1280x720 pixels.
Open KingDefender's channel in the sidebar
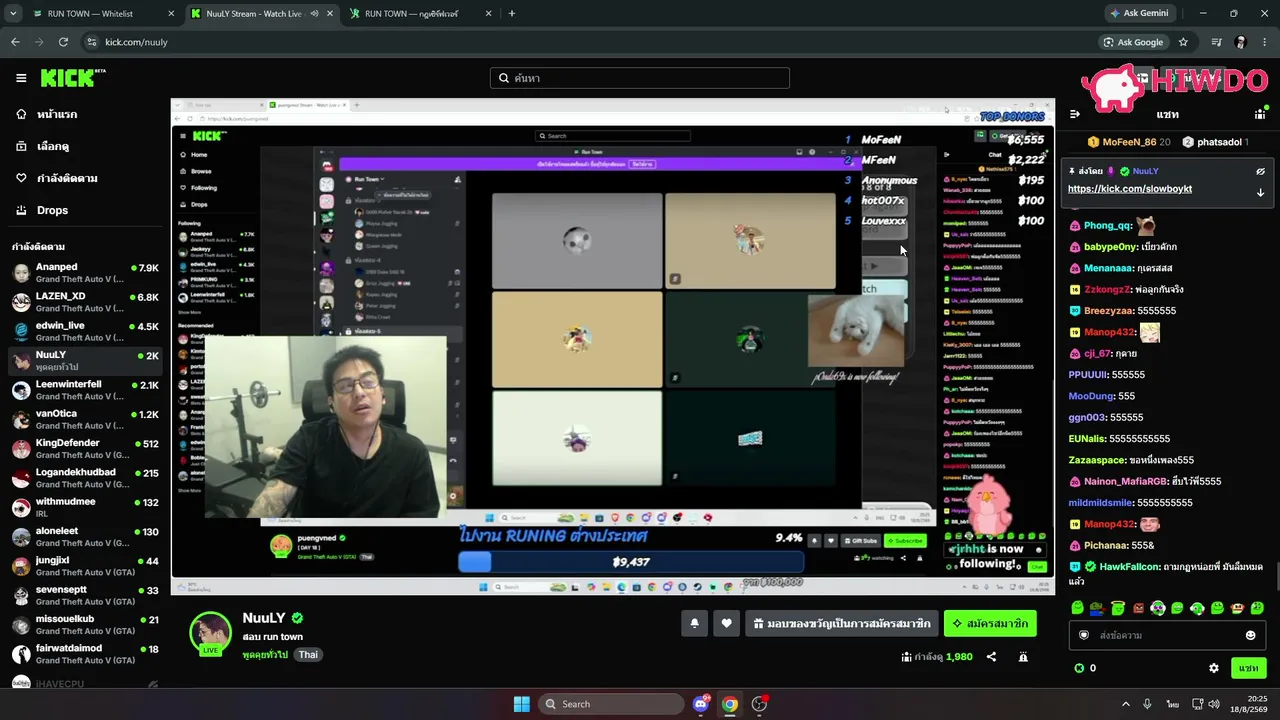[x=85, y=449]
